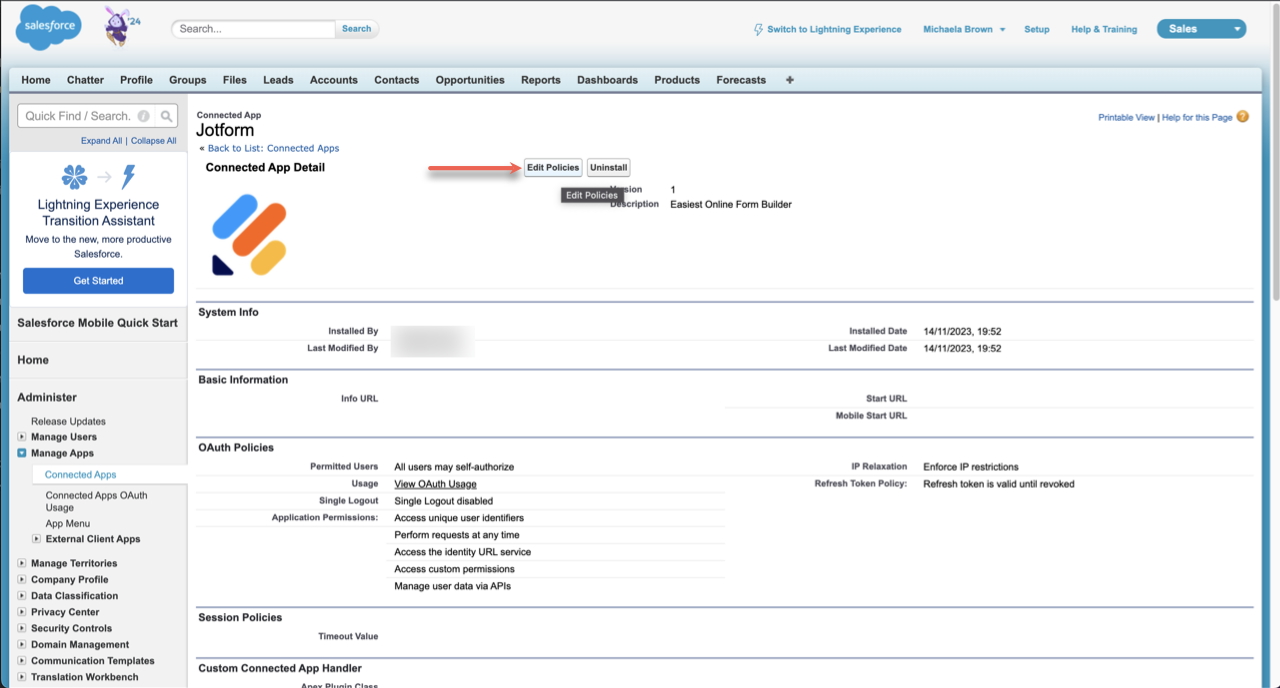
Task: Click the Quick Find info icon
Action: [144, 116]
